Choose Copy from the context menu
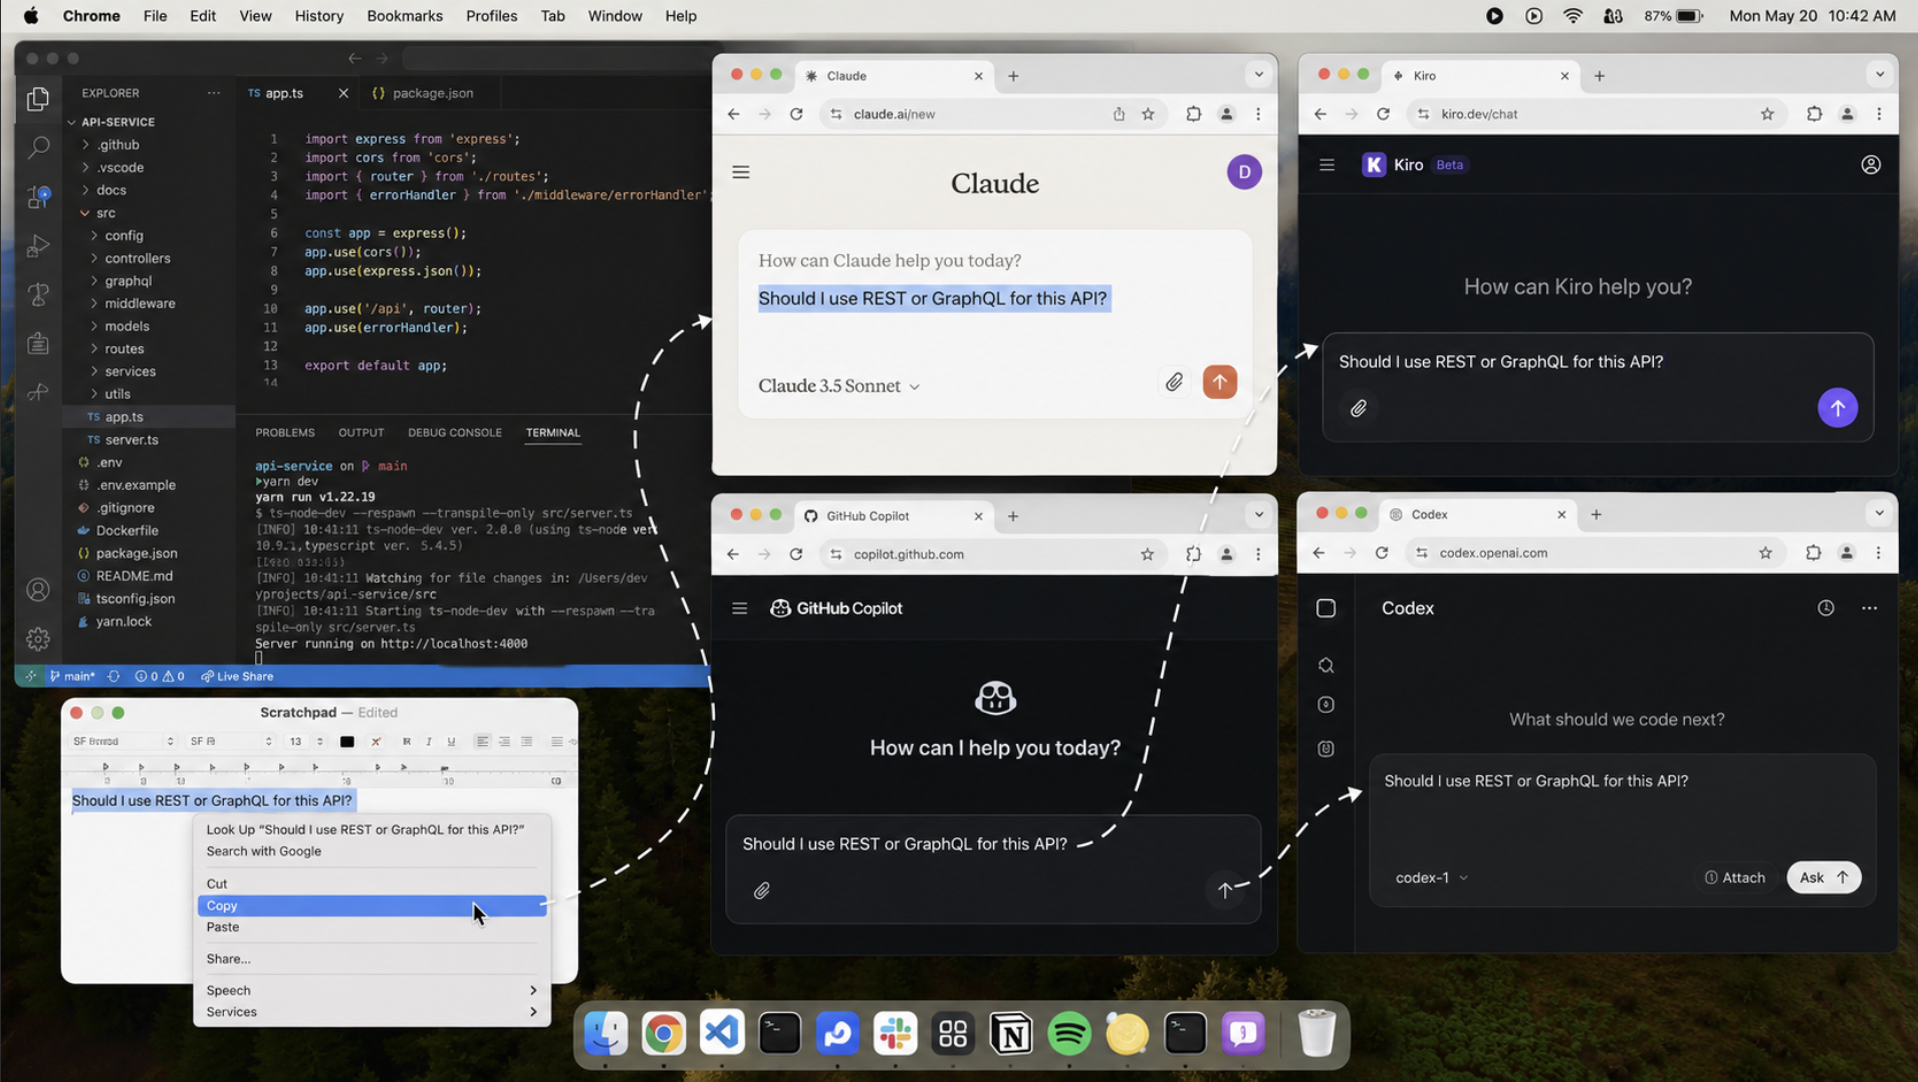Image resolution: width=1918 pixels, height=1082 pixels. (x=372, y=905)
